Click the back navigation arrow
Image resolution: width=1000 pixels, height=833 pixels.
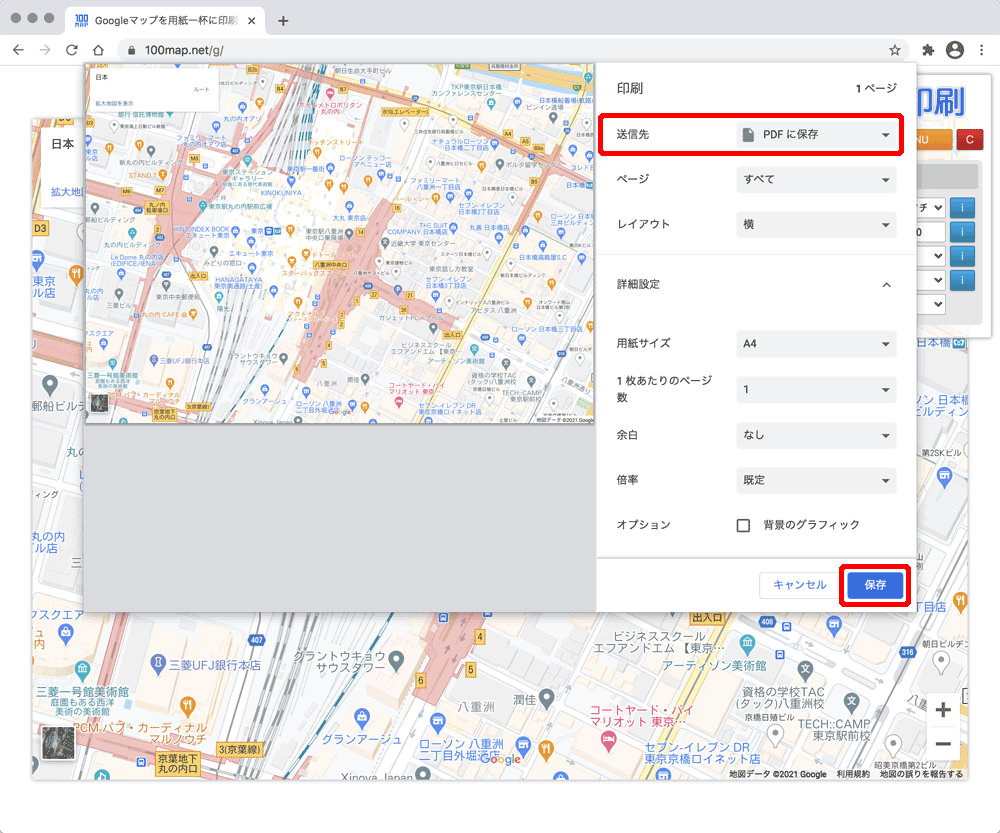click(18, 49)
